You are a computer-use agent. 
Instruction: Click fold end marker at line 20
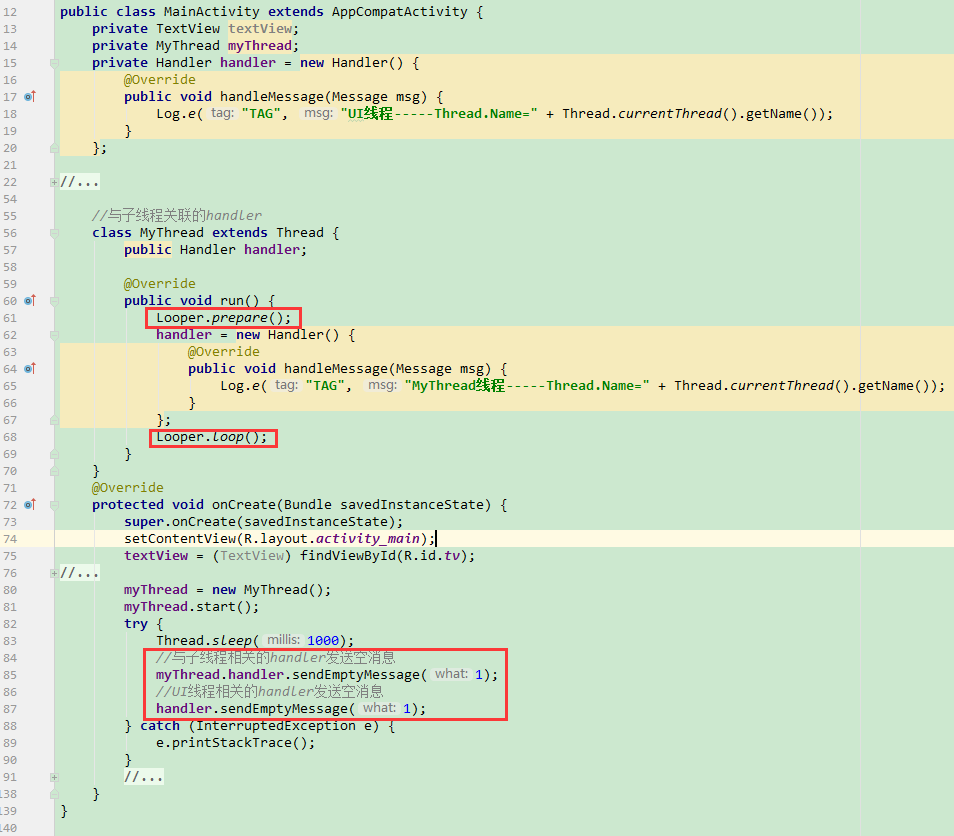[x=54, y=148]
